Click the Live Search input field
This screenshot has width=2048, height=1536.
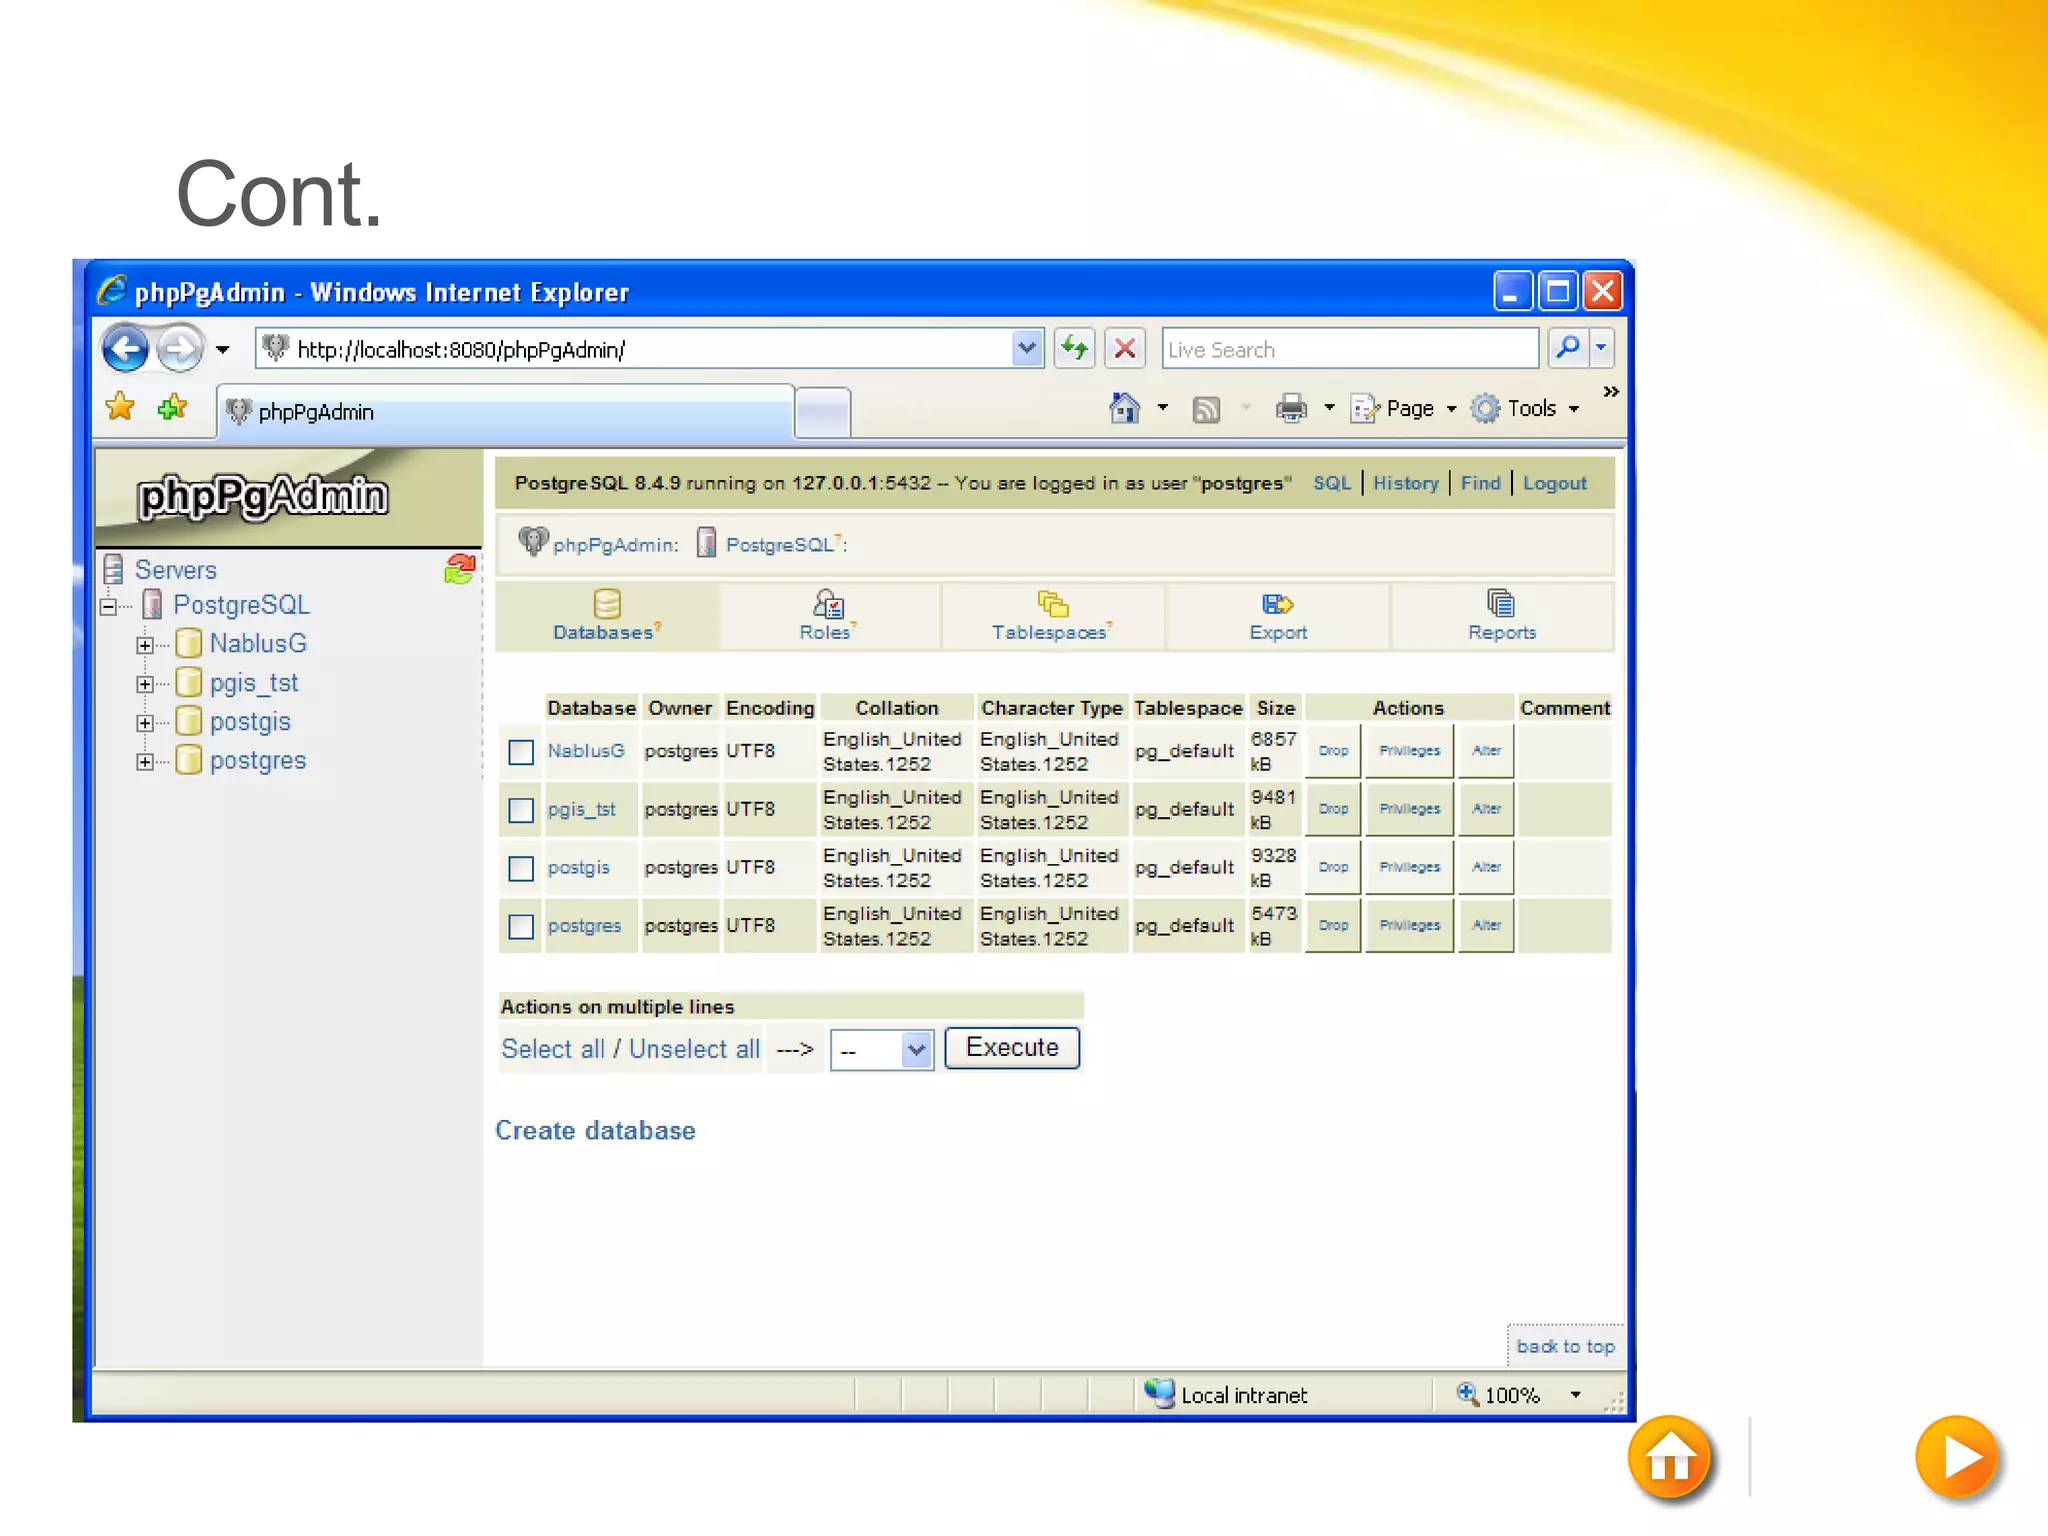point(1349,349)
